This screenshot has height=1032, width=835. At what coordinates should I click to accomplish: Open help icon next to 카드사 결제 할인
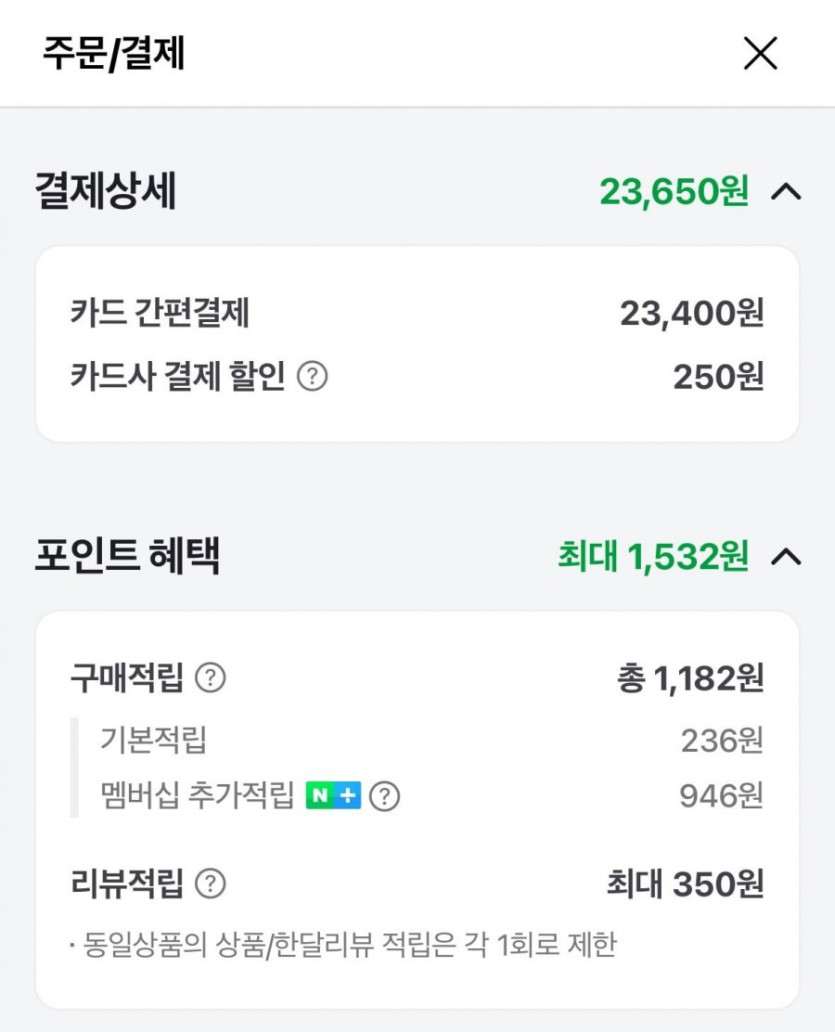click(x=313, y=377)
